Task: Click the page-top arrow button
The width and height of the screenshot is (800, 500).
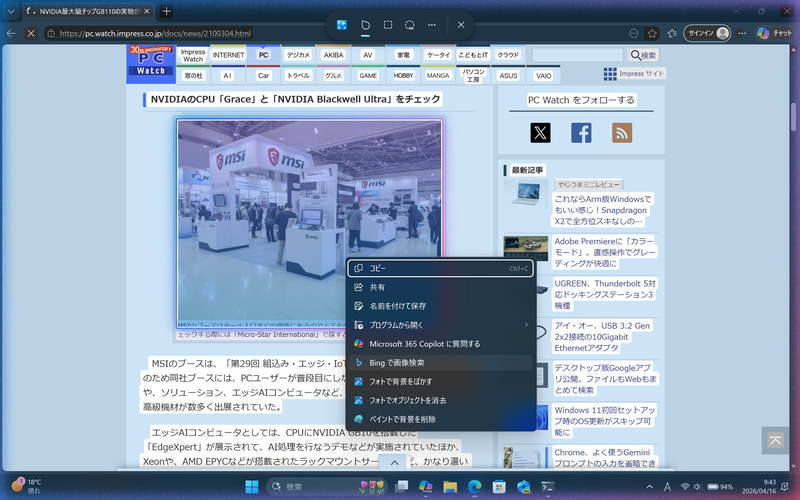Action: 775,440
